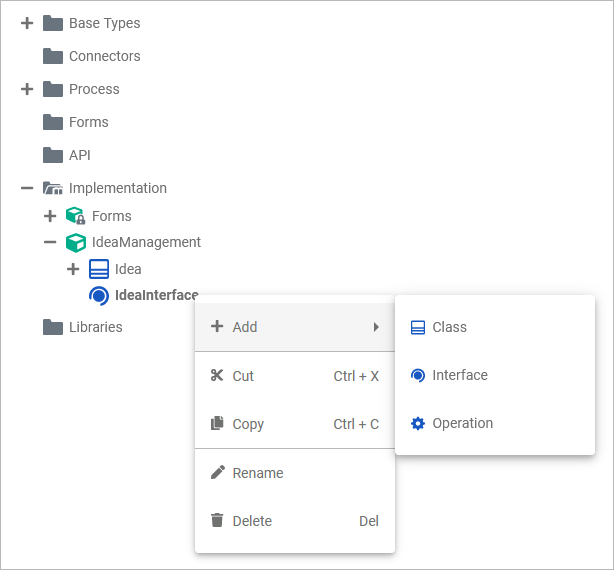Click the IdeaManagement green package icon
Viewport: 614px width, 570px height.
click(75, 242)
